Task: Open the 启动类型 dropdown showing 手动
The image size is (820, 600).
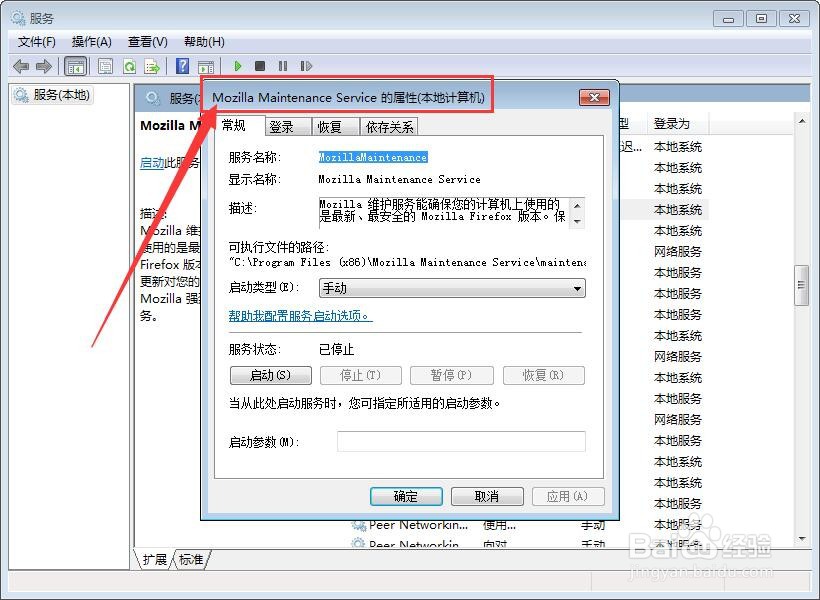Action: (452, 288)
